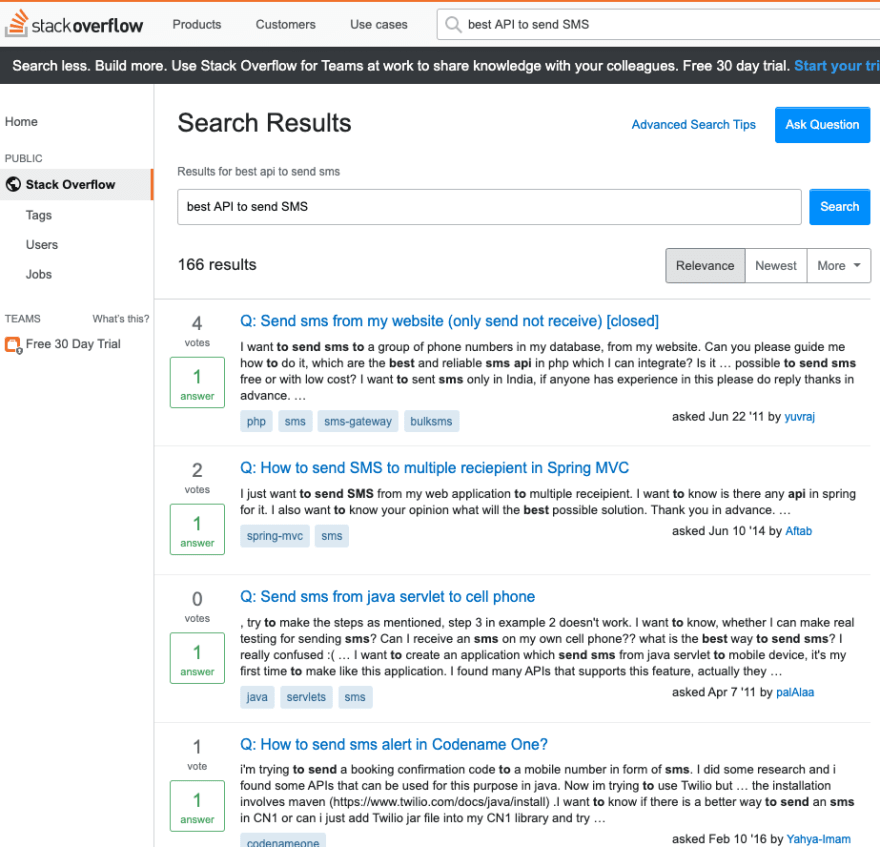
Task: Click the servlets tag
Action: pyautogui.click(x=306, y=697)
